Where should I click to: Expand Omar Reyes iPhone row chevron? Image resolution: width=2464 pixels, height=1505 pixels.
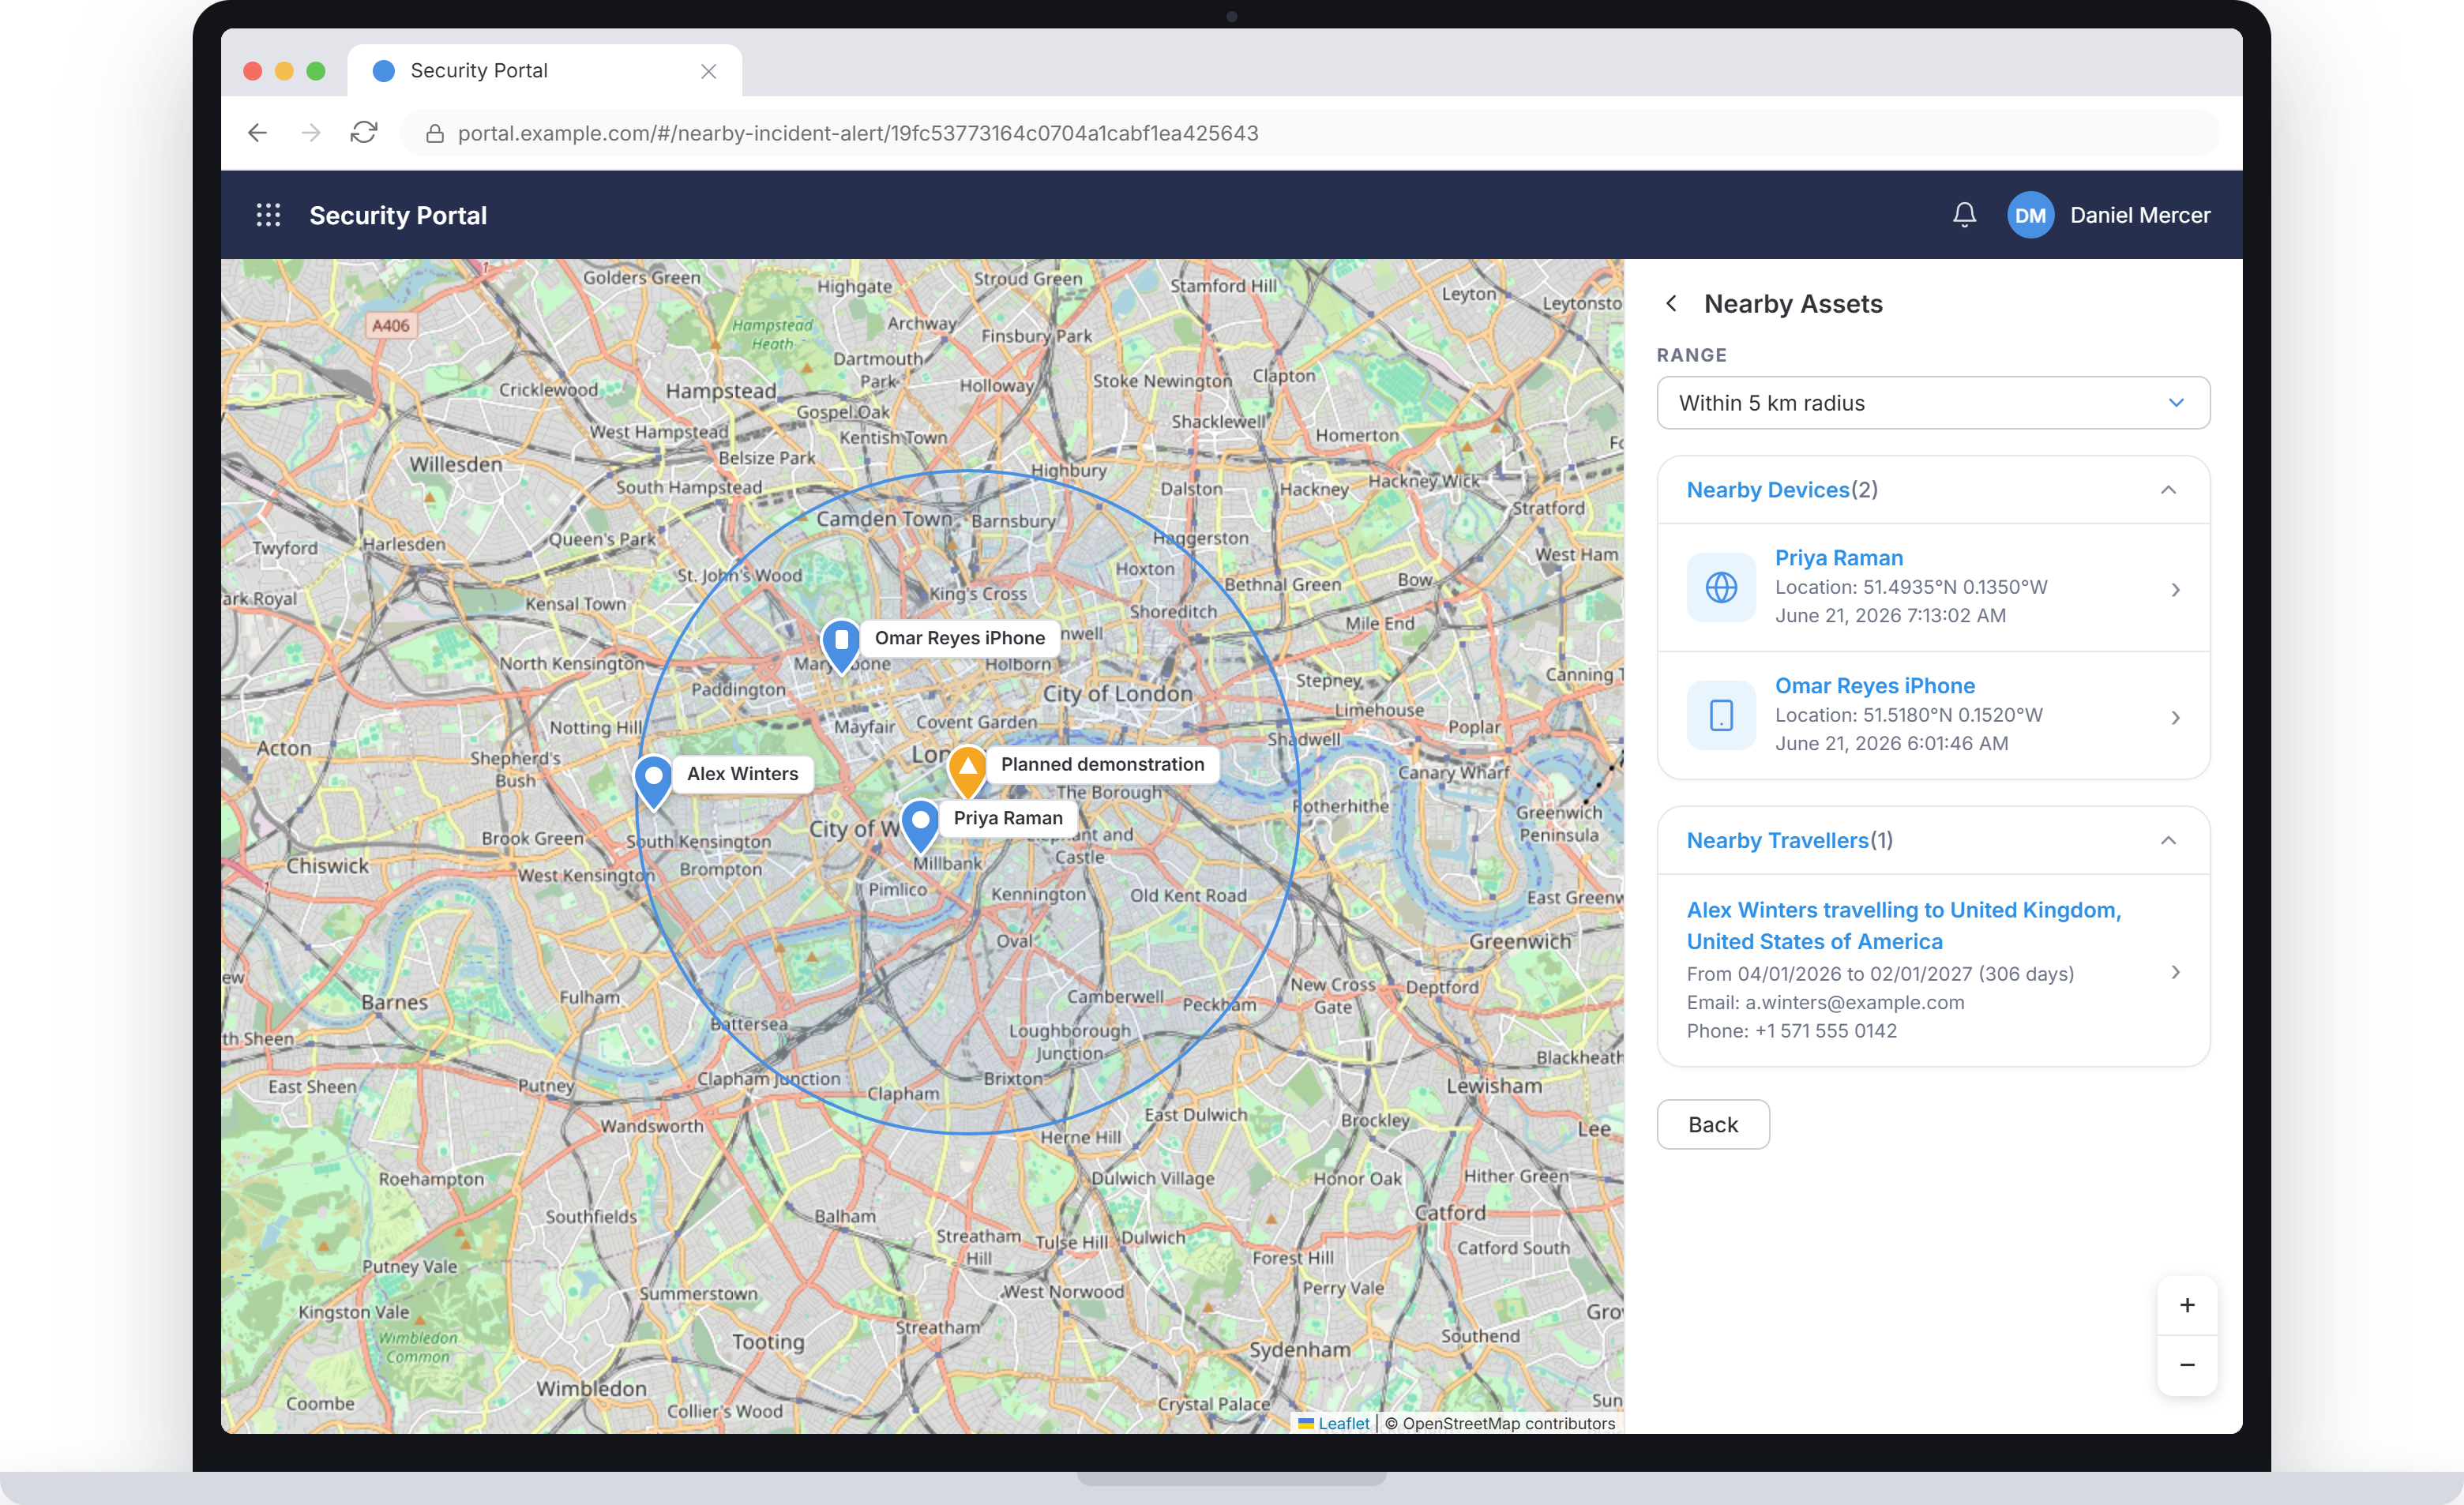tap(2175, 718)
